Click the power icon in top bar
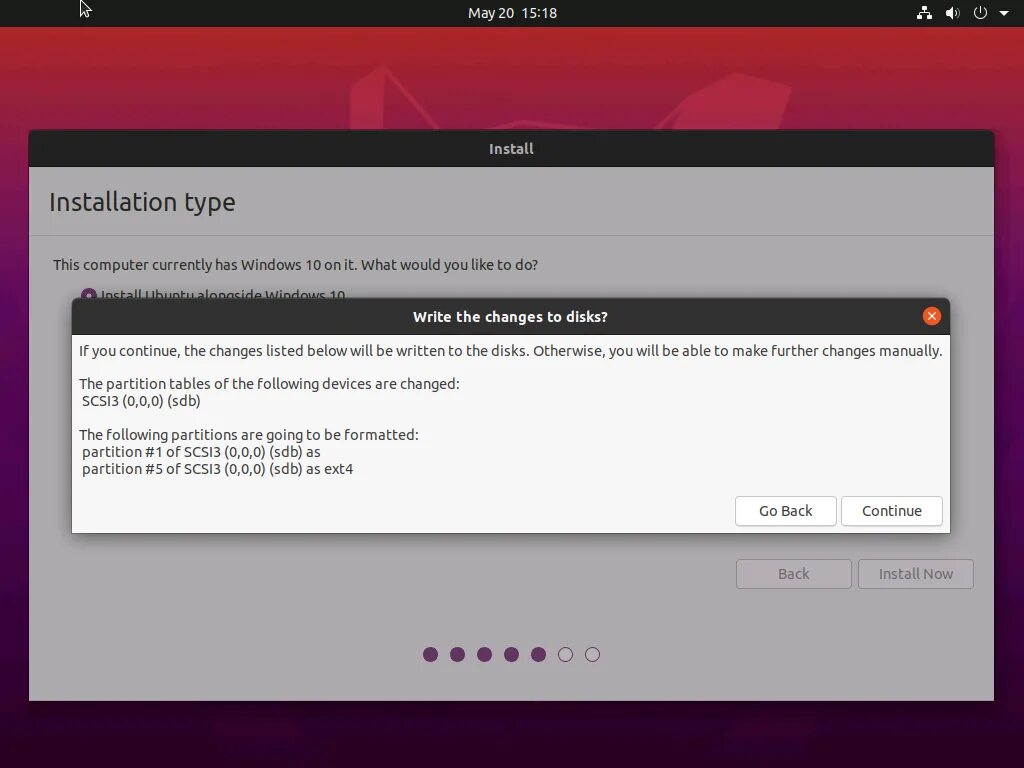This screenshot has height=768, width=1024. (980, 13)
